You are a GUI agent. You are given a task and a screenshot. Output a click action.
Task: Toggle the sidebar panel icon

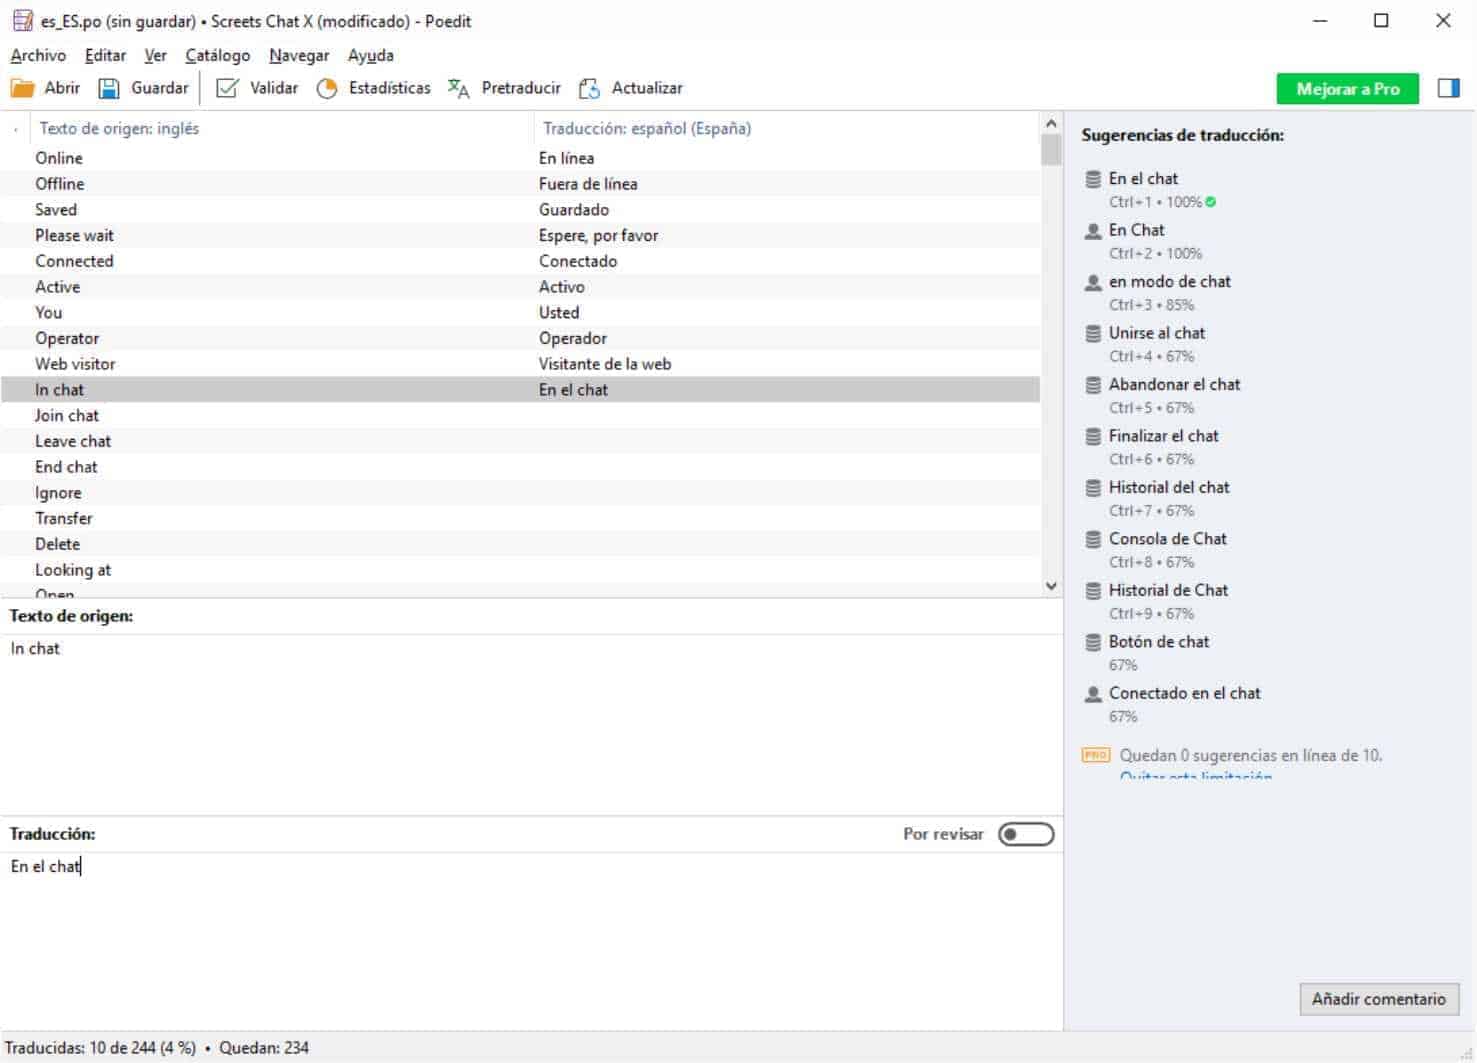tap(1448, 89)
